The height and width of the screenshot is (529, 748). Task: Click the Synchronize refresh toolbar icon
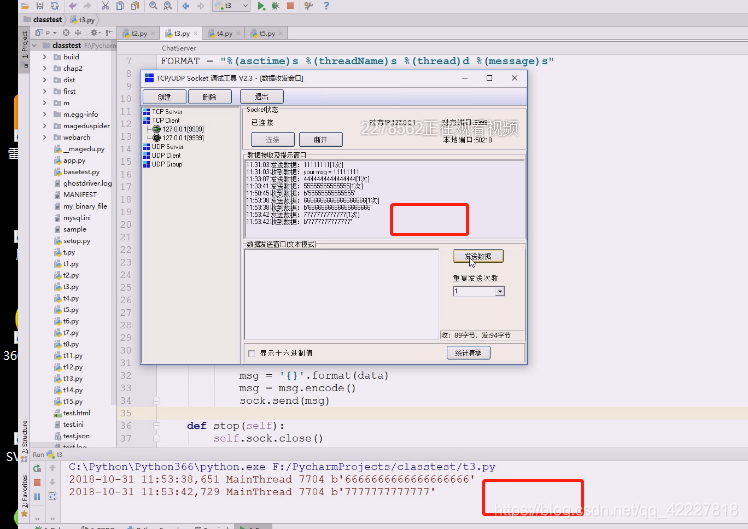[55, 6]
